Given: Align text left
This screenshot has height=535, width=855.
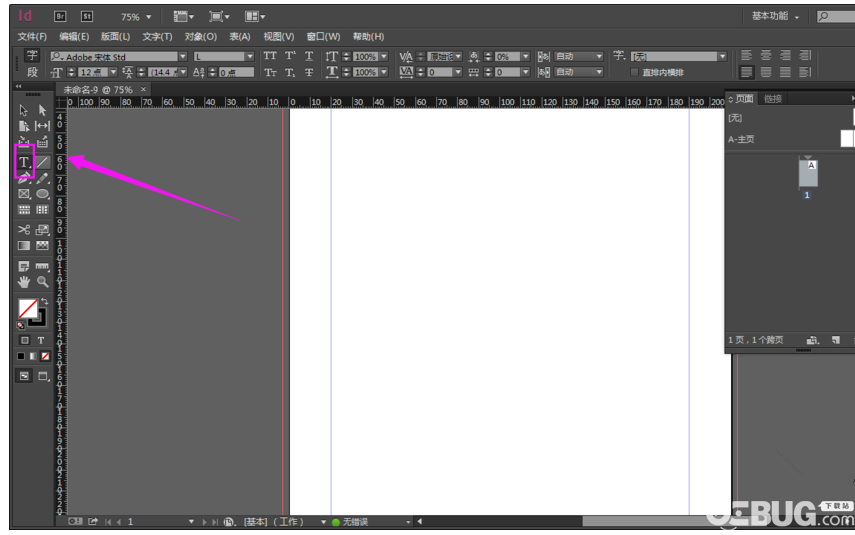Looking at the screenshot, I should coord(746,55).
